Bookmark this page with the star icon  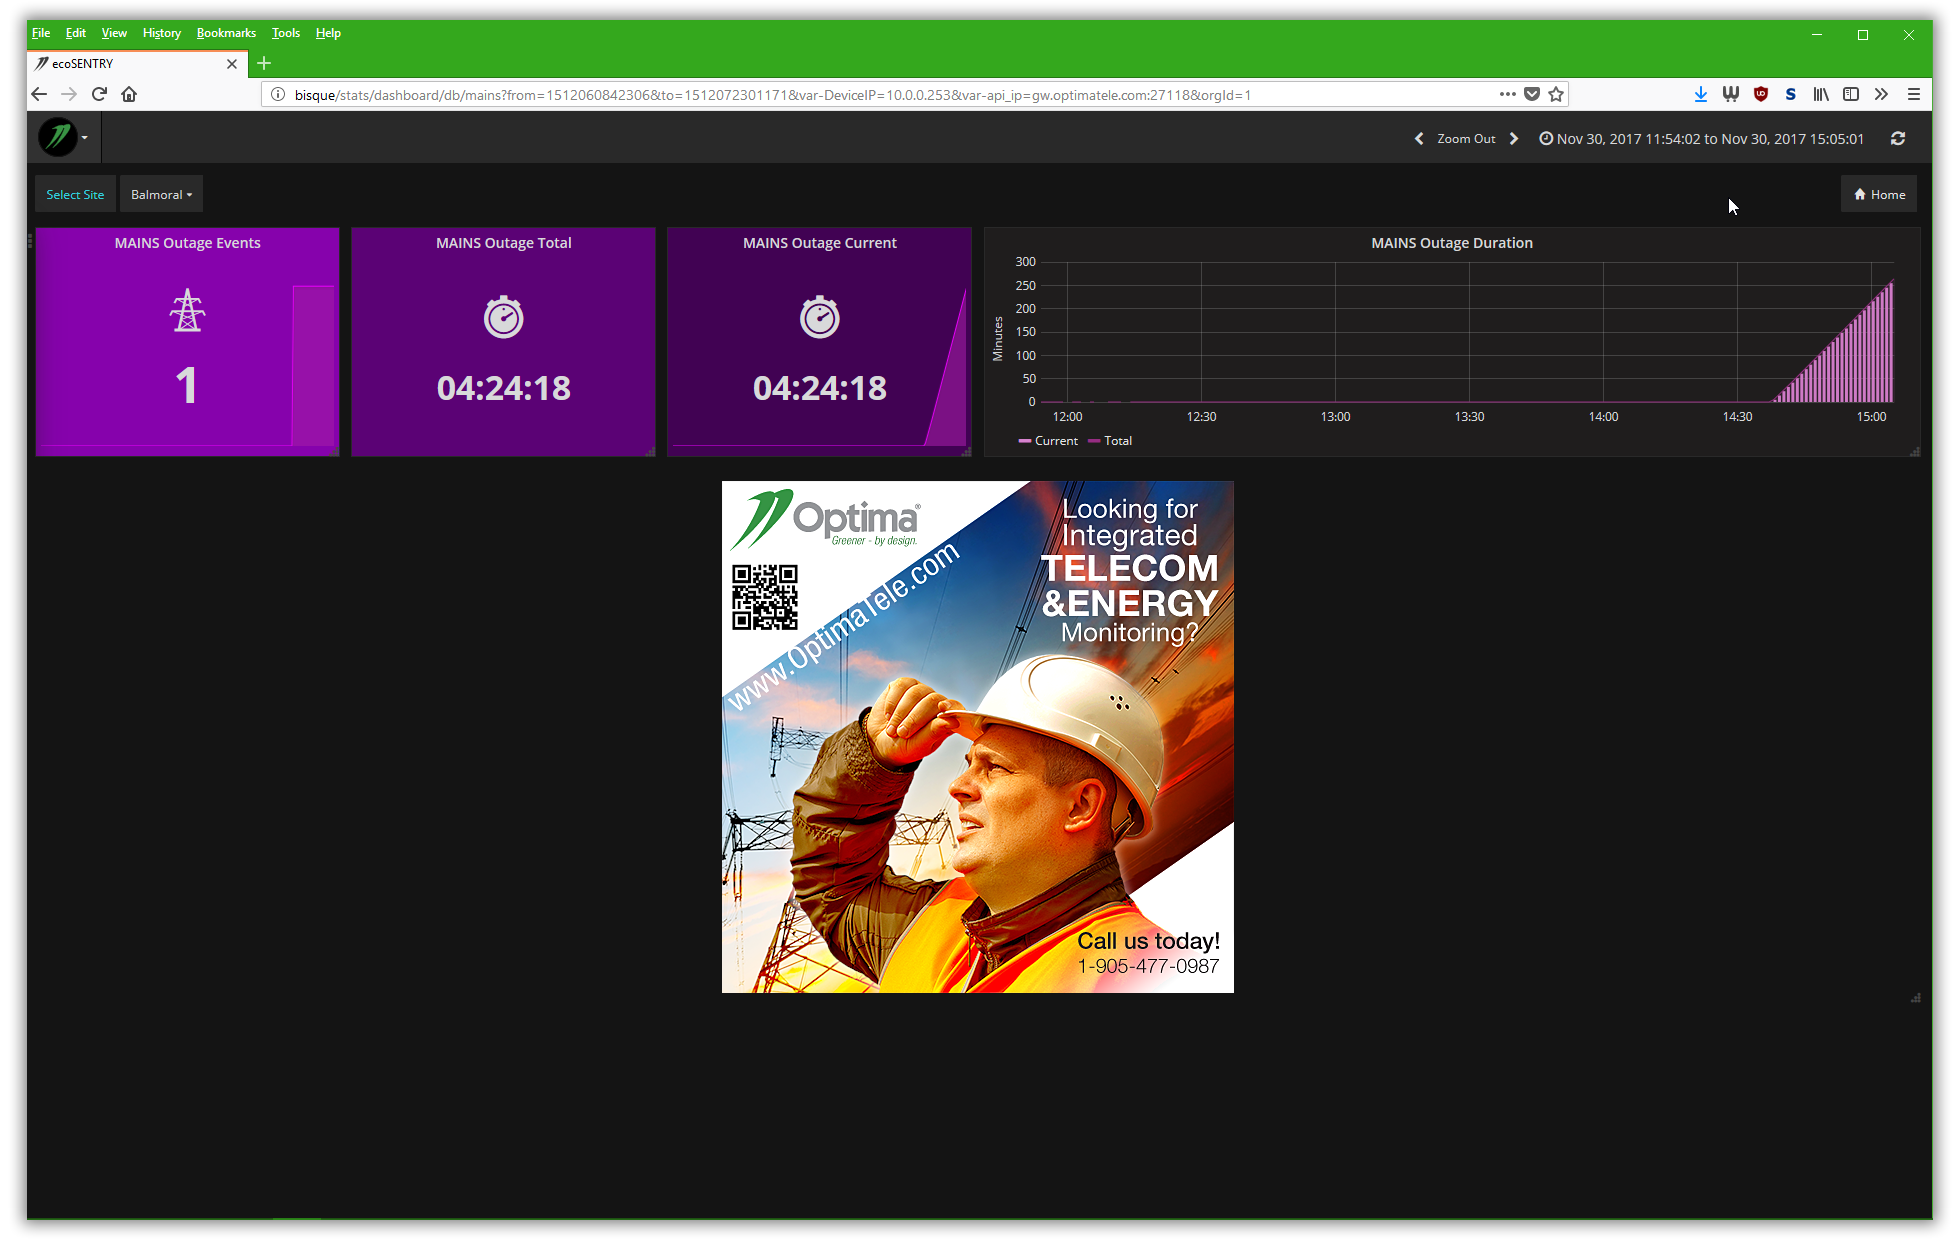tap(1556, 94)
